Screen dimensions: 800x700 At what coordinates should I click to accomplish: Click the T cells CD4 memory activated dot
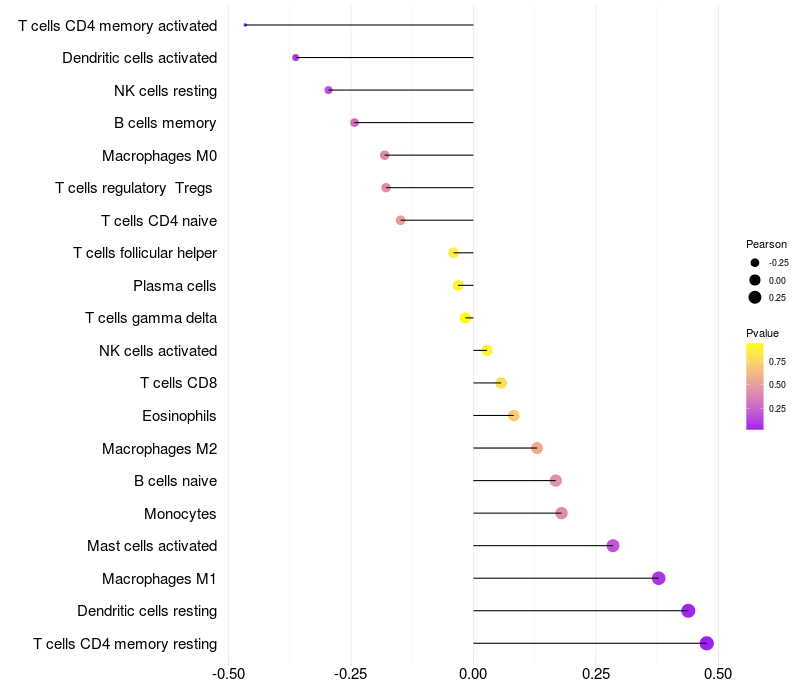245,25
